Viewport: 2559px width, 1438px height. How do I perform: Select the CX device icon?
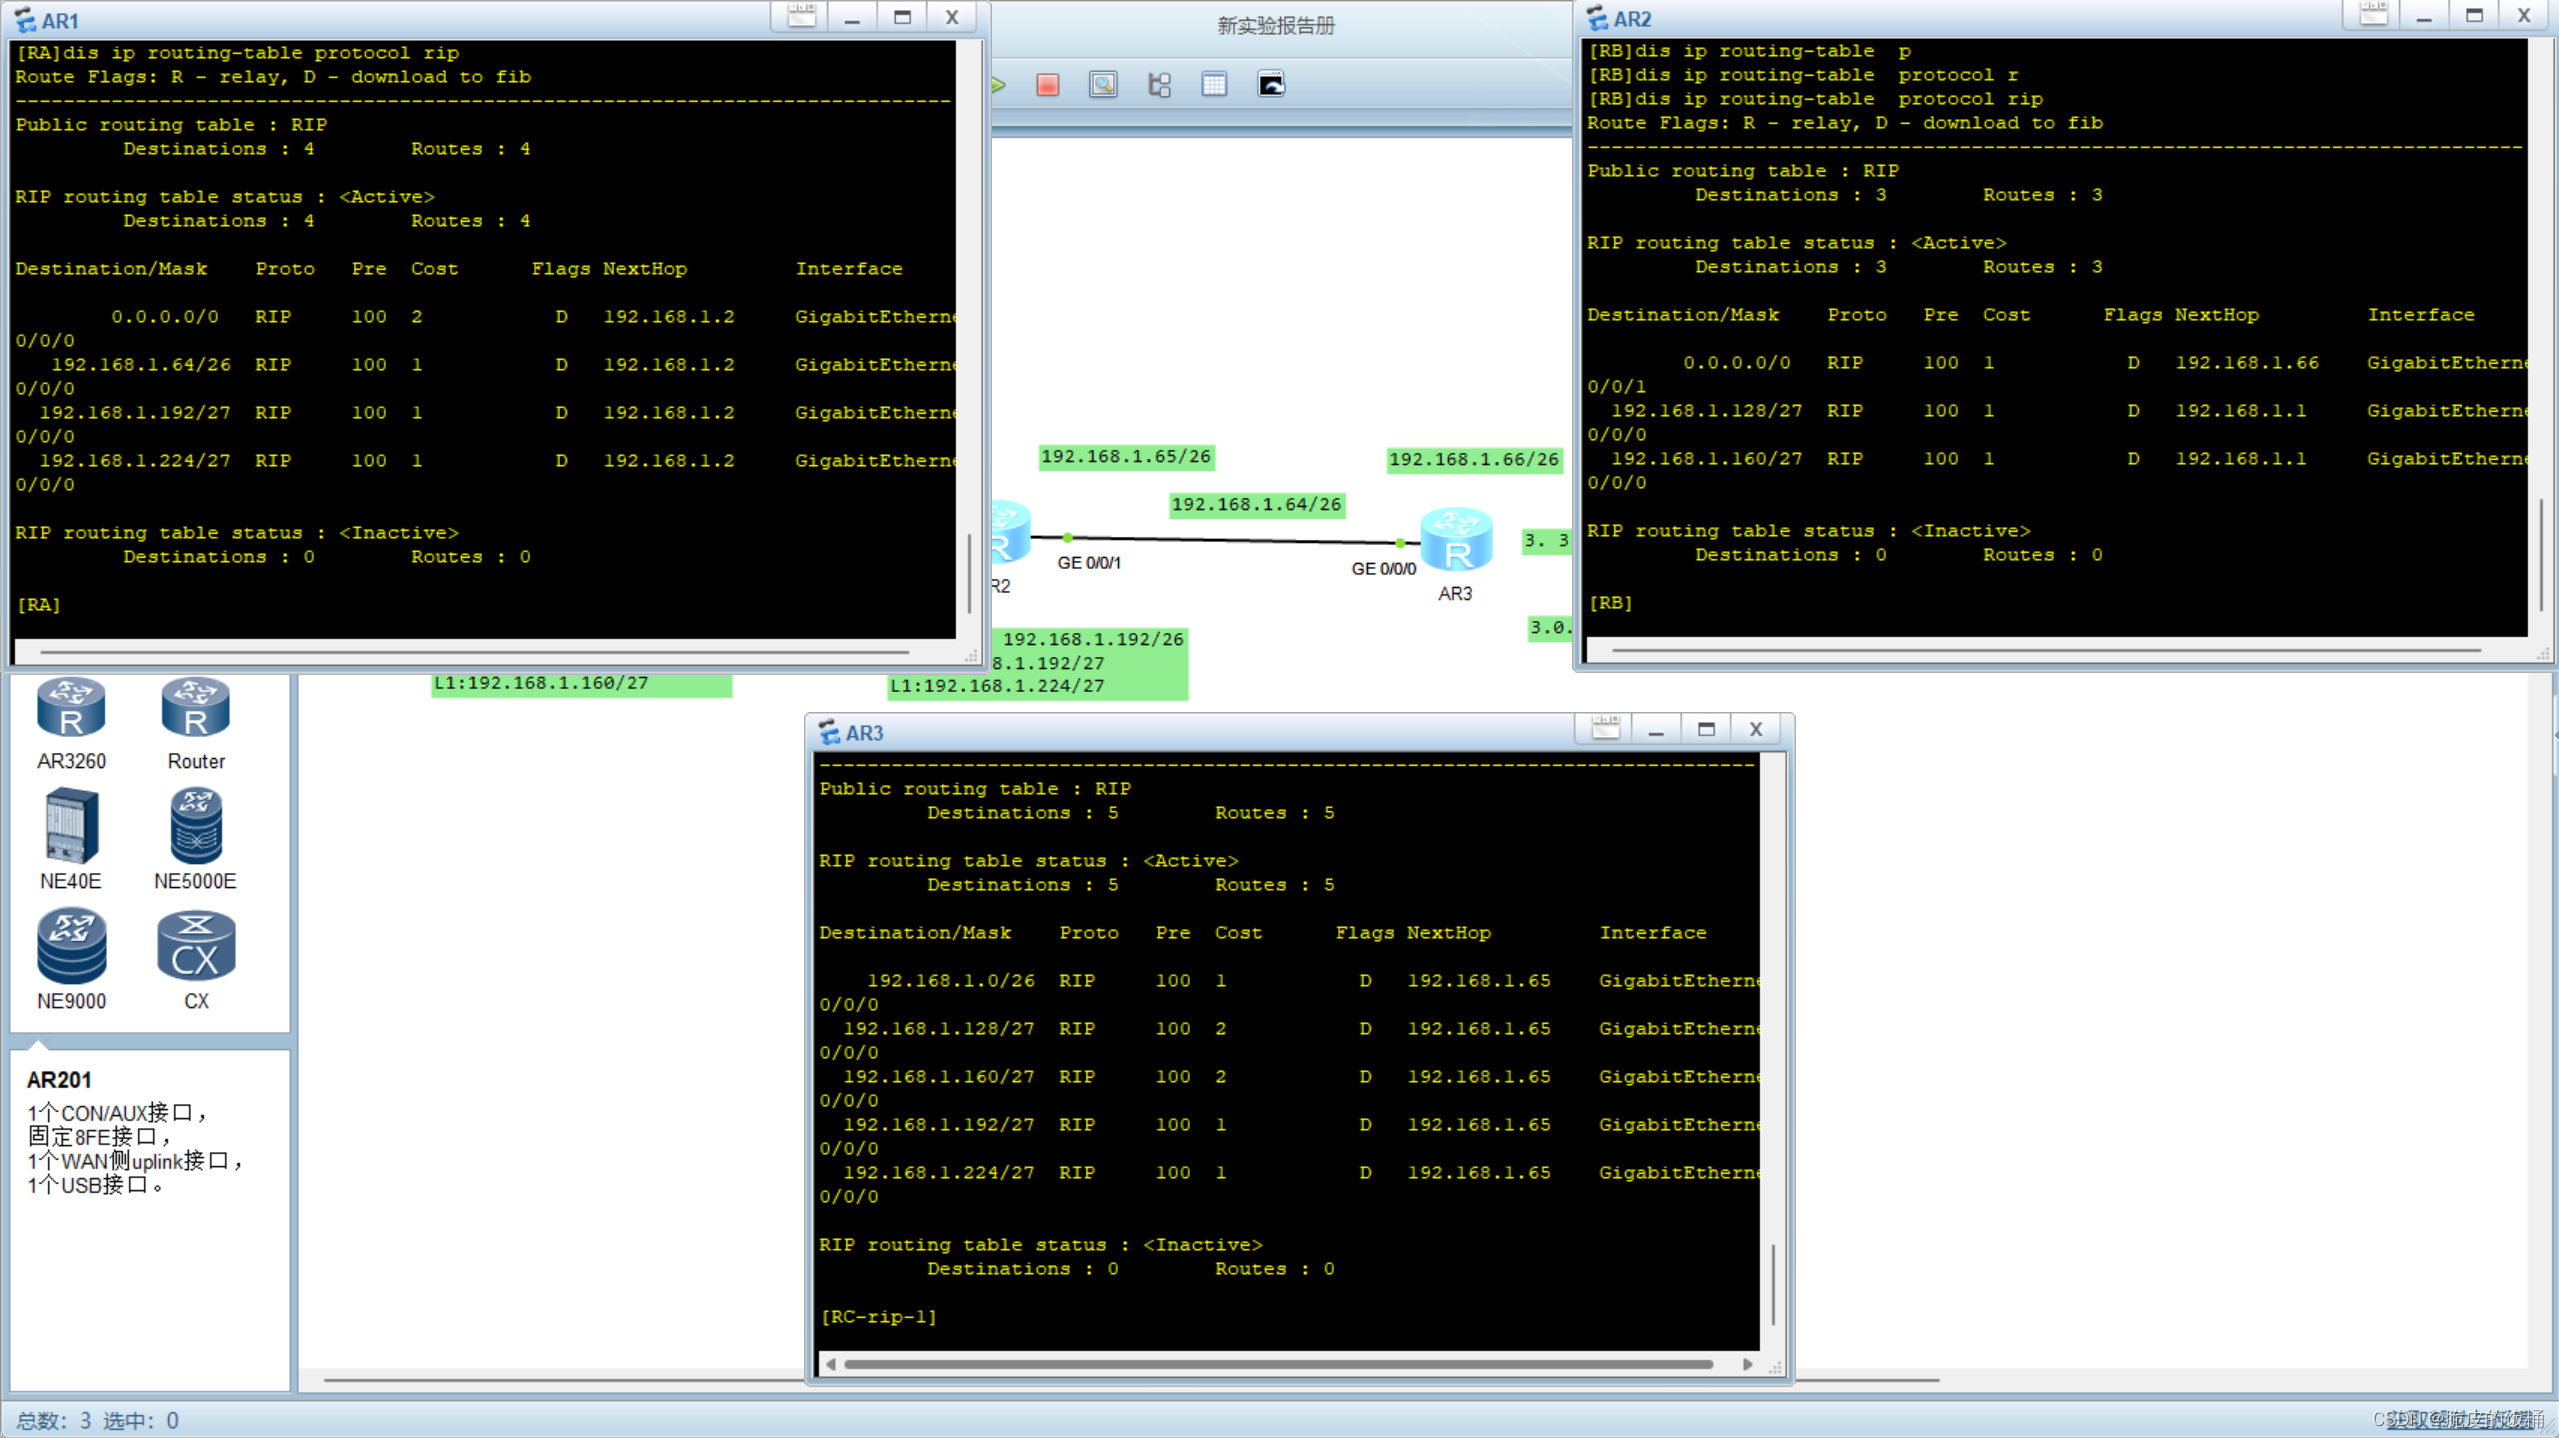(x=196, y=946)
